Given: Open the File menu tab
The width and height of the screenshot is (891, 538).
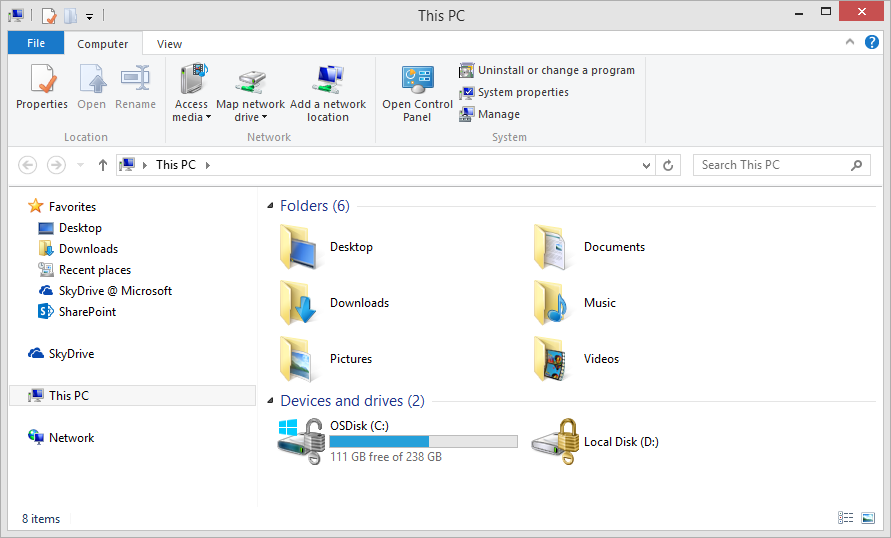Looking at the screenshot, I should pyautogui.click(x=36, y=43).
